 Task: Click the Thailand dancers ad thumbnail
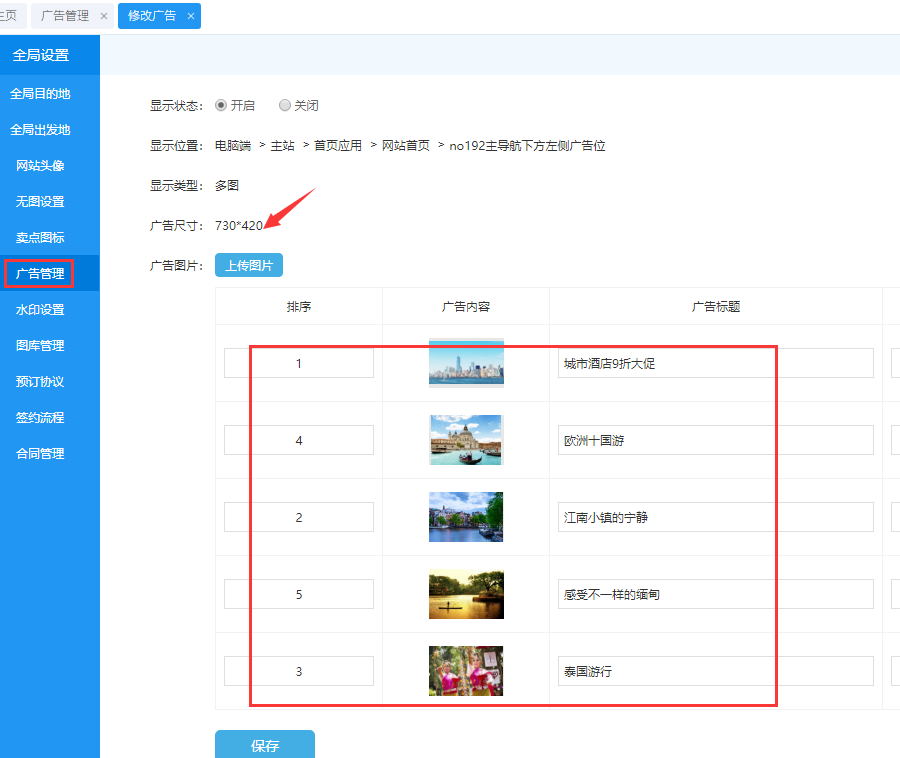pos(466,671)
